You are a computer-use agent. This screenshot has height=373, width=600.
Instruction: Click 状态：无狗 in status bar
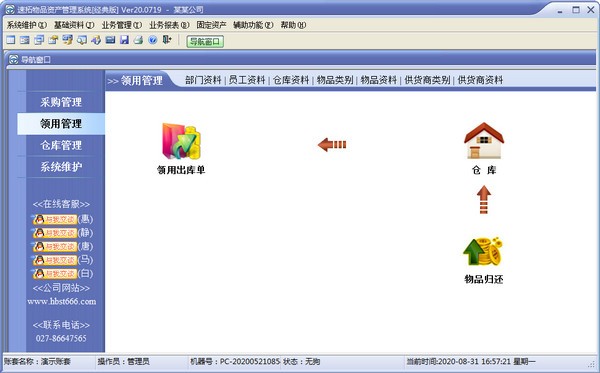pyautogui.click(x=302, y=362)
